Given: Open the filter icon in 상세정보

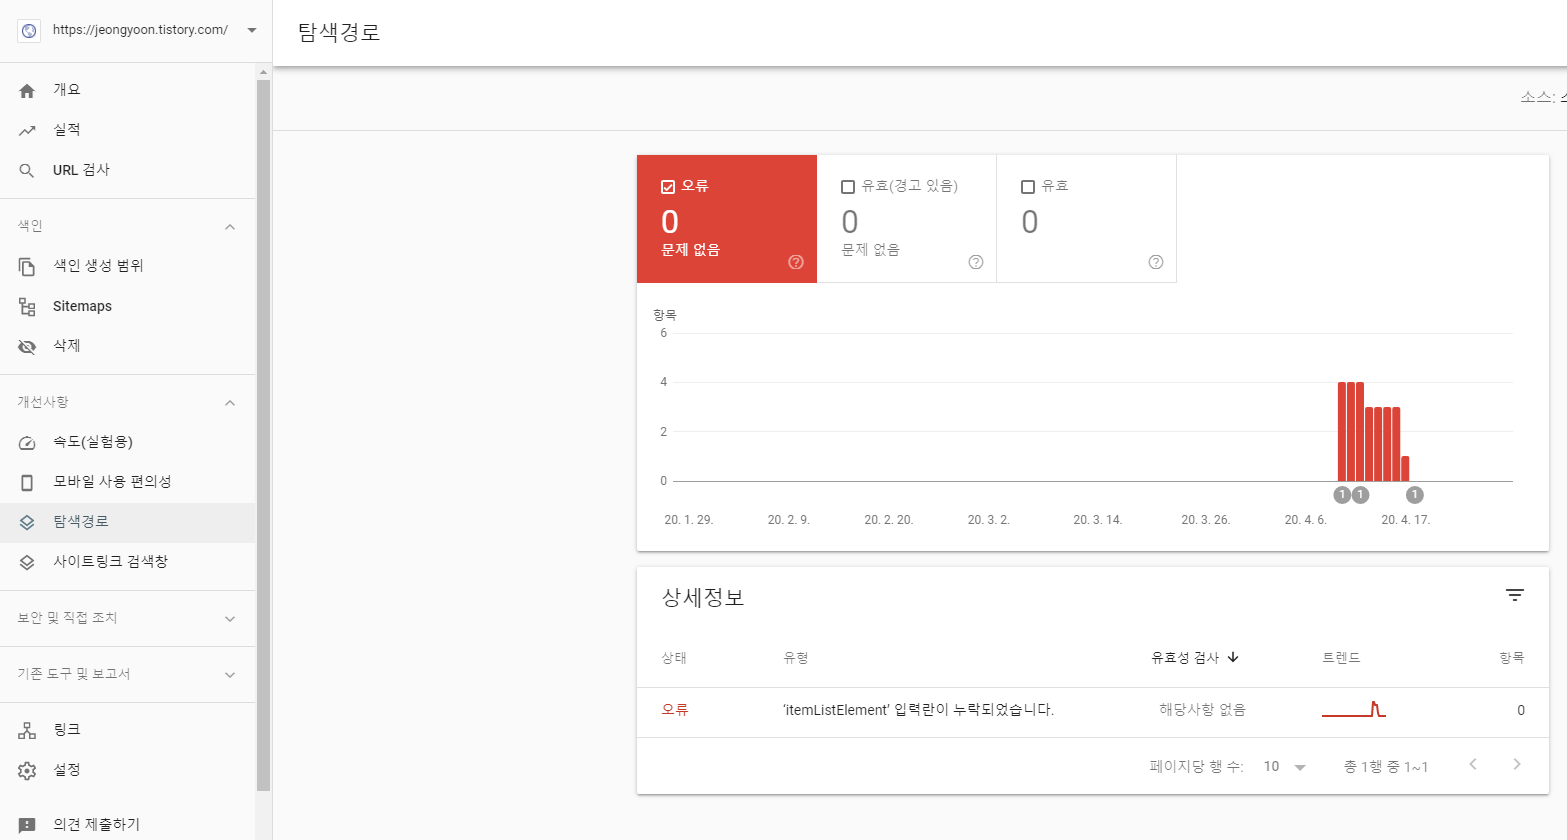Looking at the screenshot, I should pyautogui.click(x=1515, y=595).
